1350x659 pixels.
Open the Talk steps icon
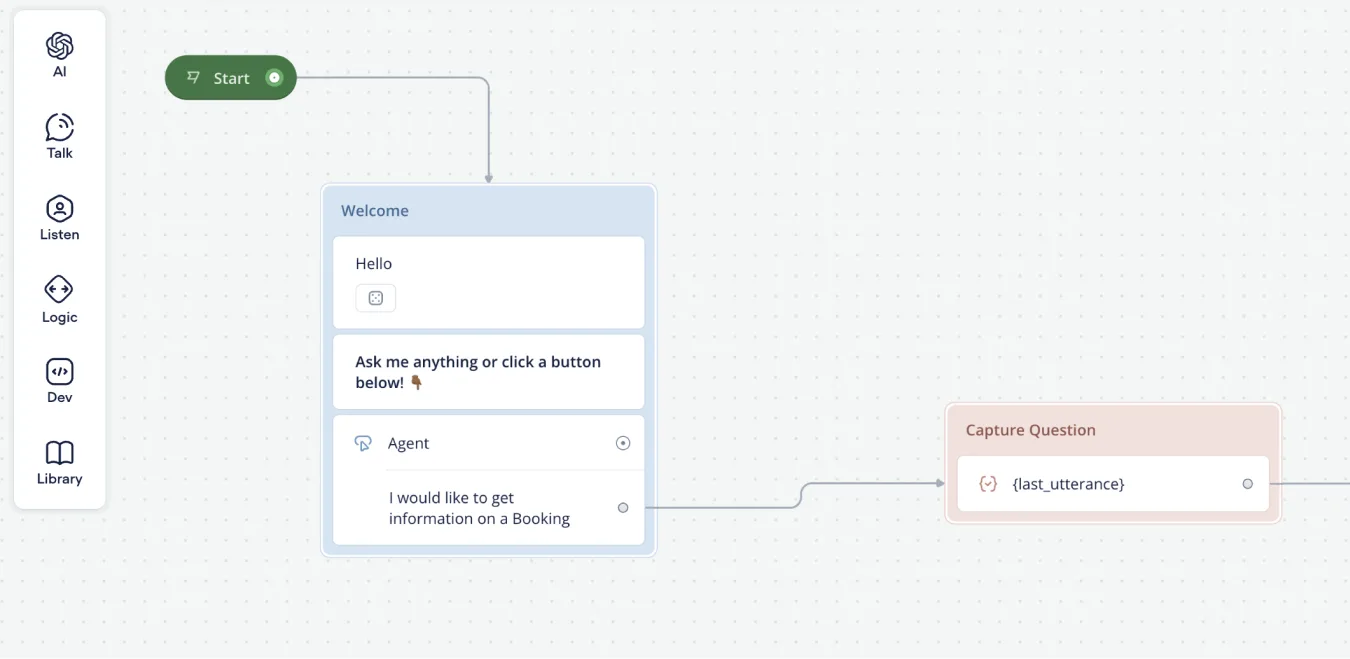click(59, 128)
